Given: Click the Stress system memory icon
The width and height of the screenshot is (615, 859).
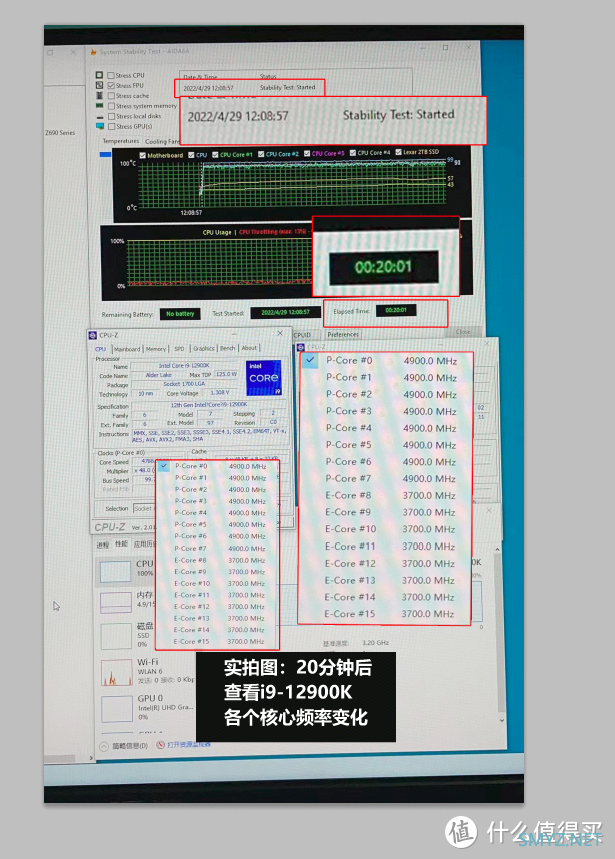Looking at the screenshot, I should (x=99, y=106).
